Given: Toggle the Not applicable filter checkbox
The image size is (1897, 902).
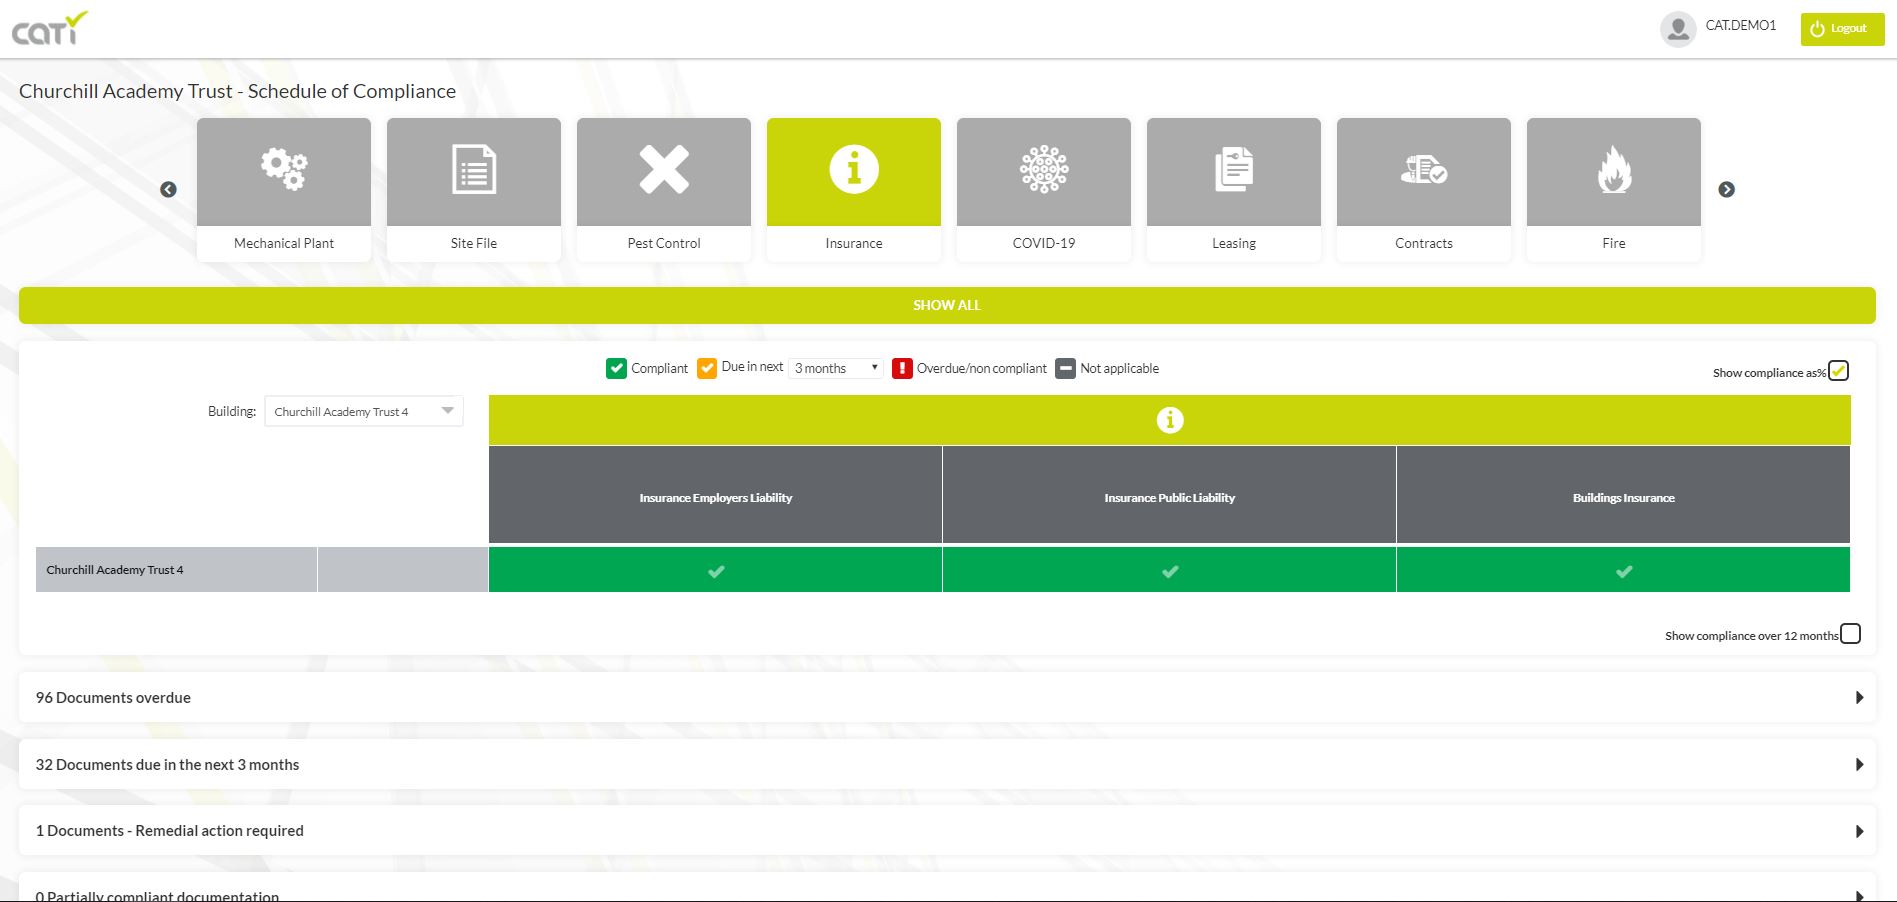Looking at the screenshot, I should [1065, 368].
